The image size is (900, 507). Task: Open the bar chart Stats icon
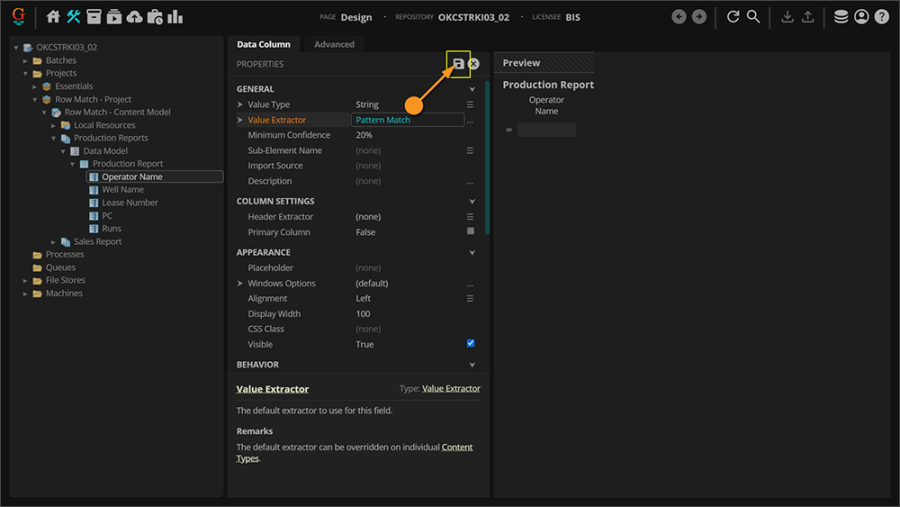175,17
